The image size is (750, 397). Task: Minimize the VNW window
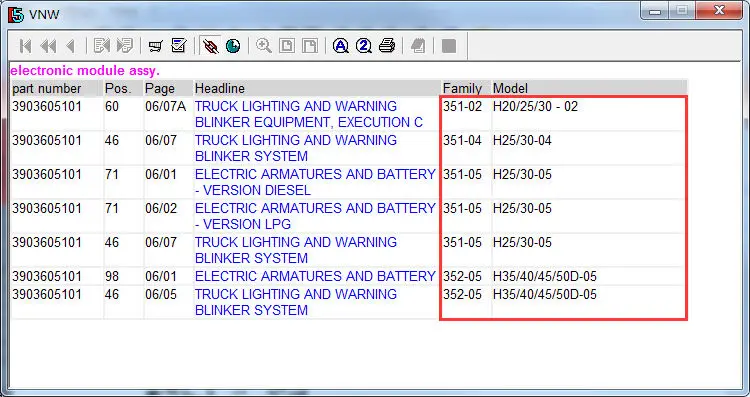[655, 11]
